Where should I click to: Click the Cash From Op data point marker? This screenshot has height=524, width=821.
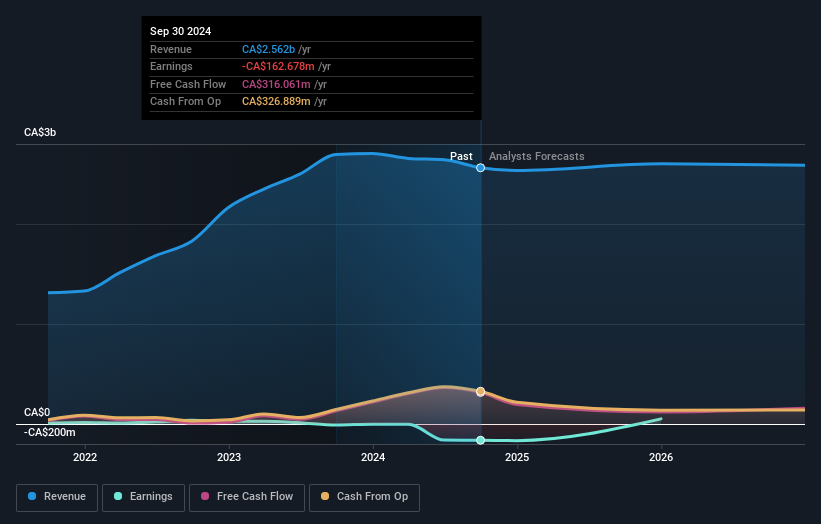[x=480, y=392]
